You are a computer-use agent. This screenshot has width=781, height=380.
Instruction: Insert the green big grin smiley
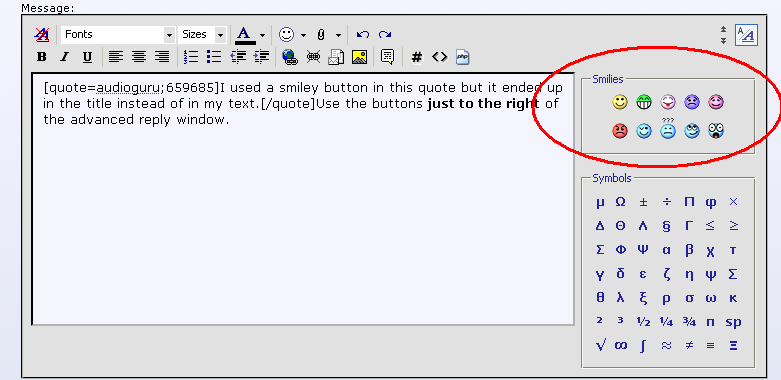tap(644, 102)
